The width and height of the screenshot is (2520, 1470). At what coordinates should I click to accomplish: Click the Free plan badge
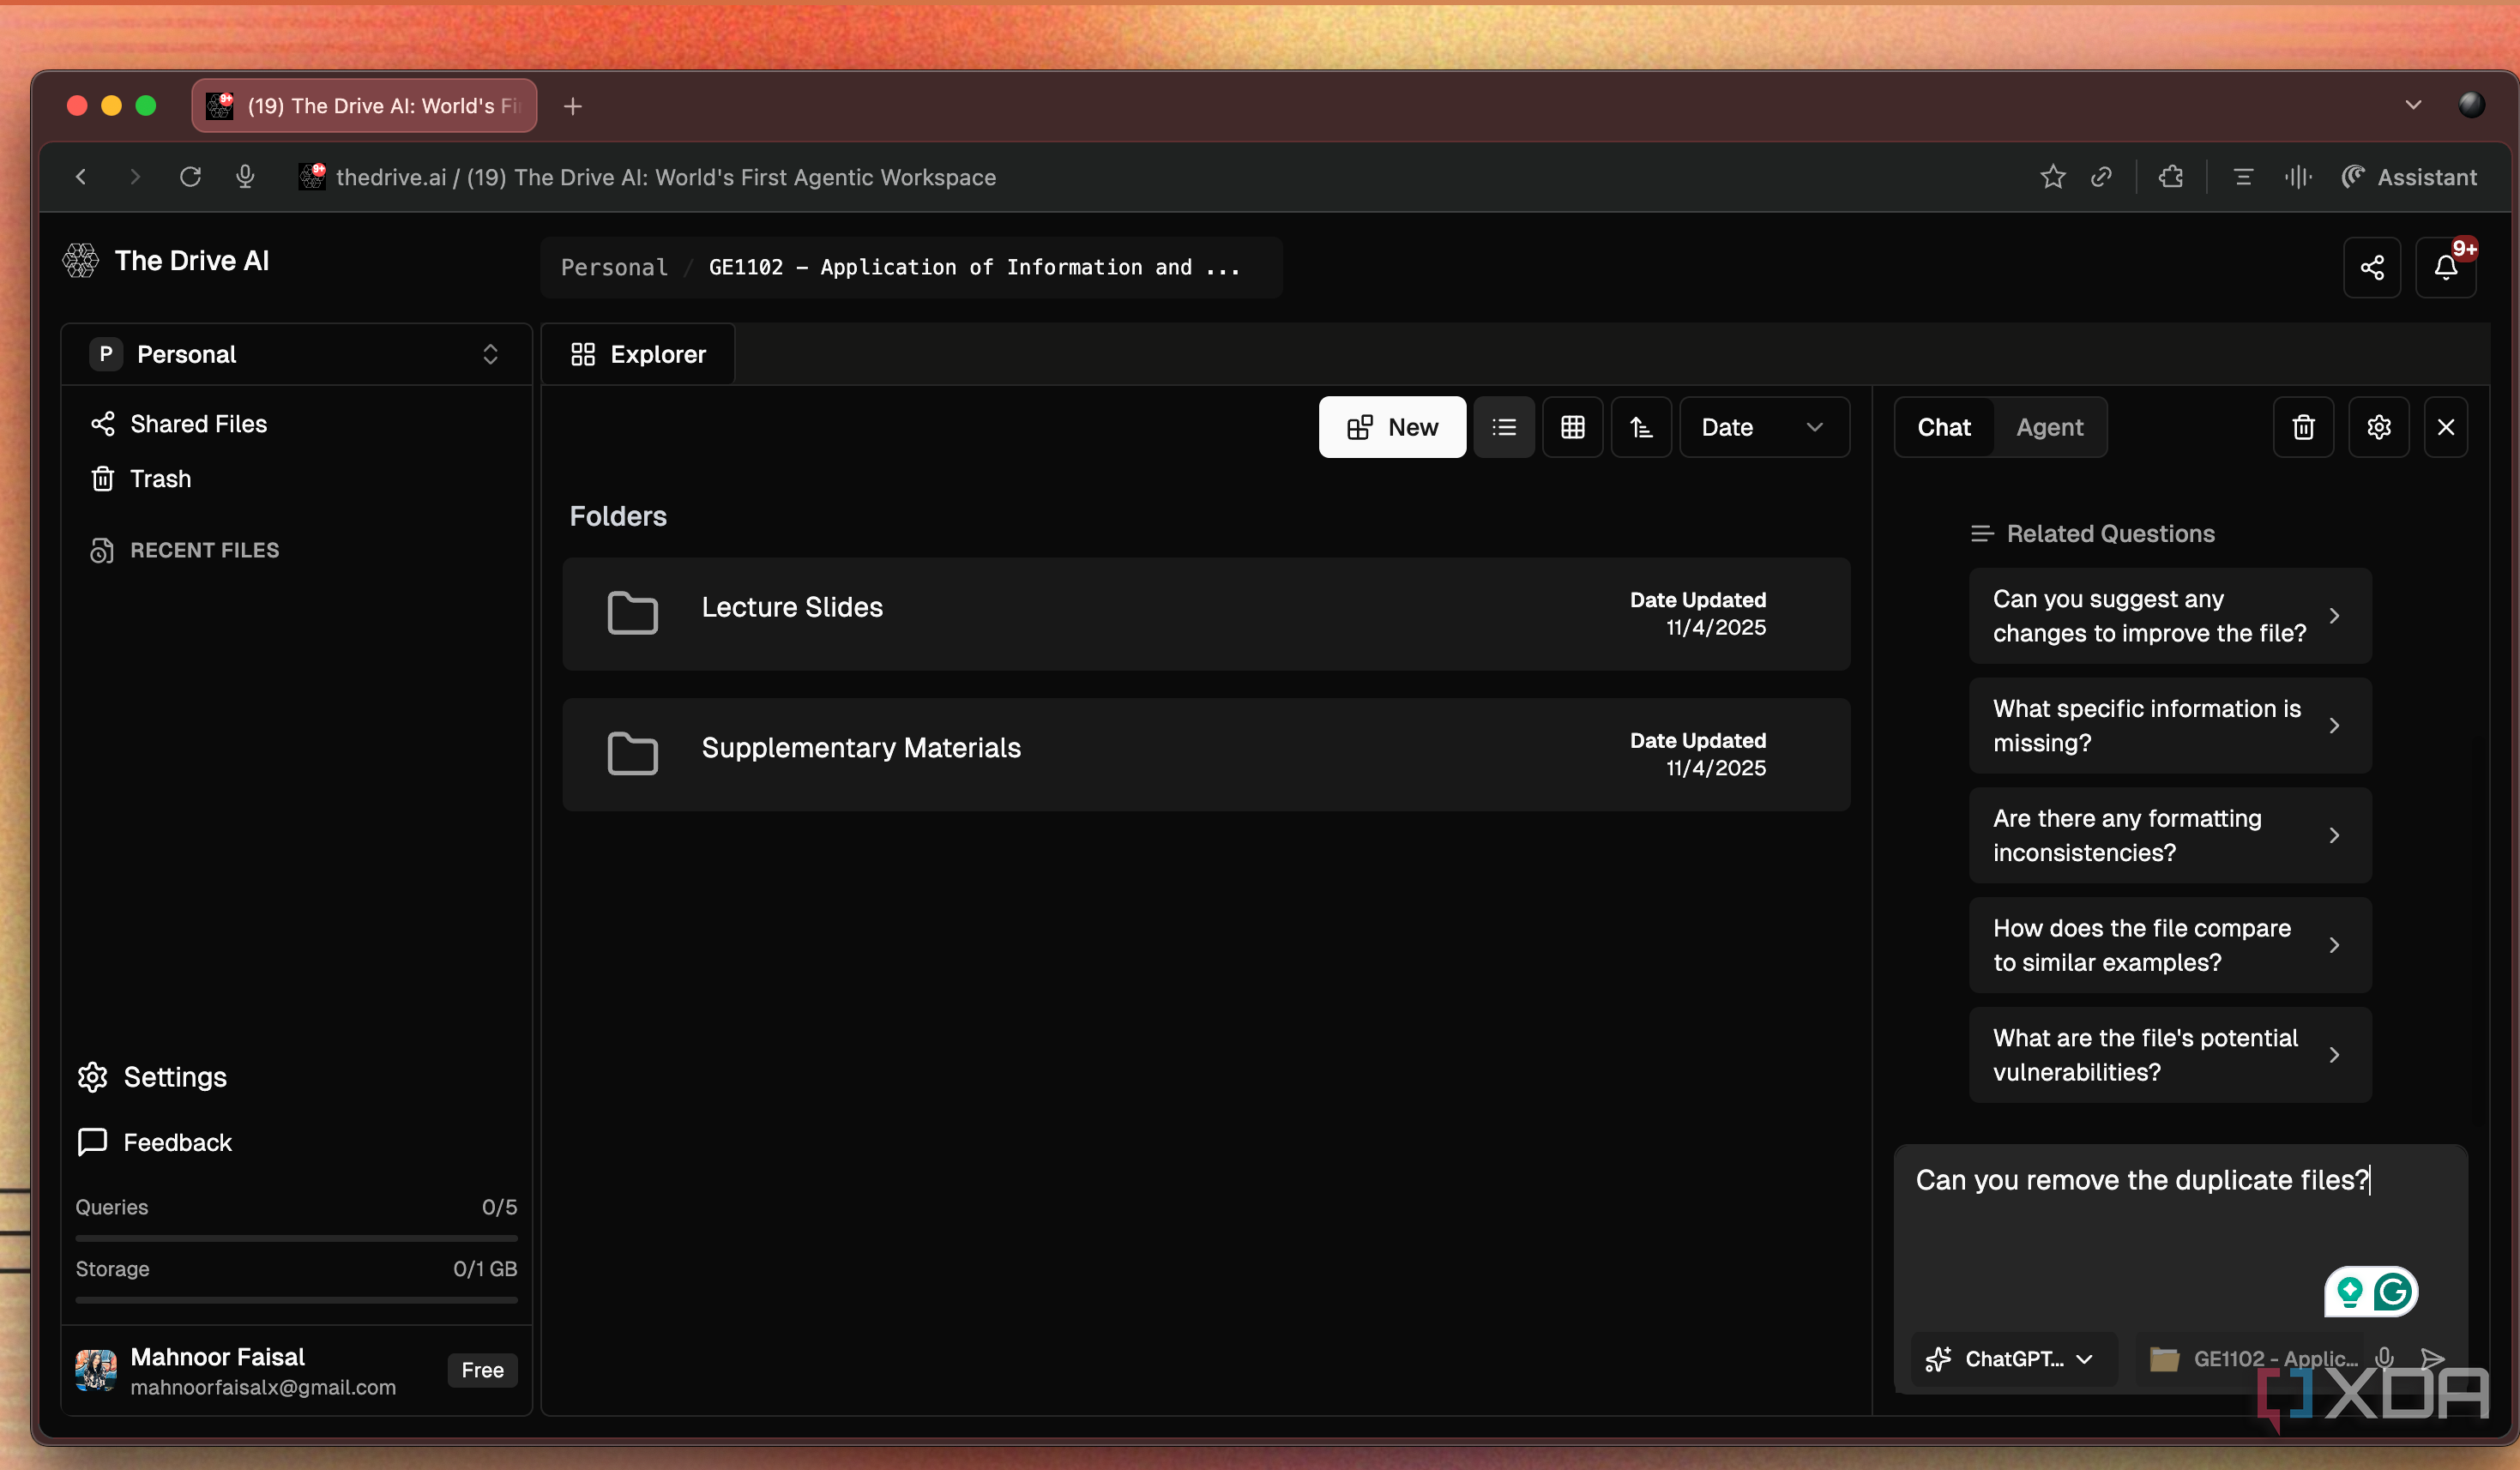482,1370
